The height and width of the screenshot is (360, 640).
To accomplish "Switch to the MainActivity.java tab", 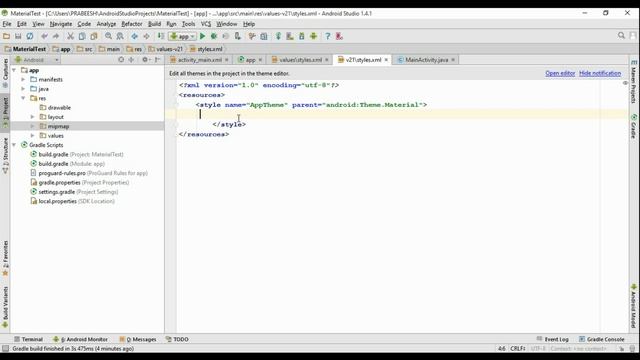I will click(426, 60).
